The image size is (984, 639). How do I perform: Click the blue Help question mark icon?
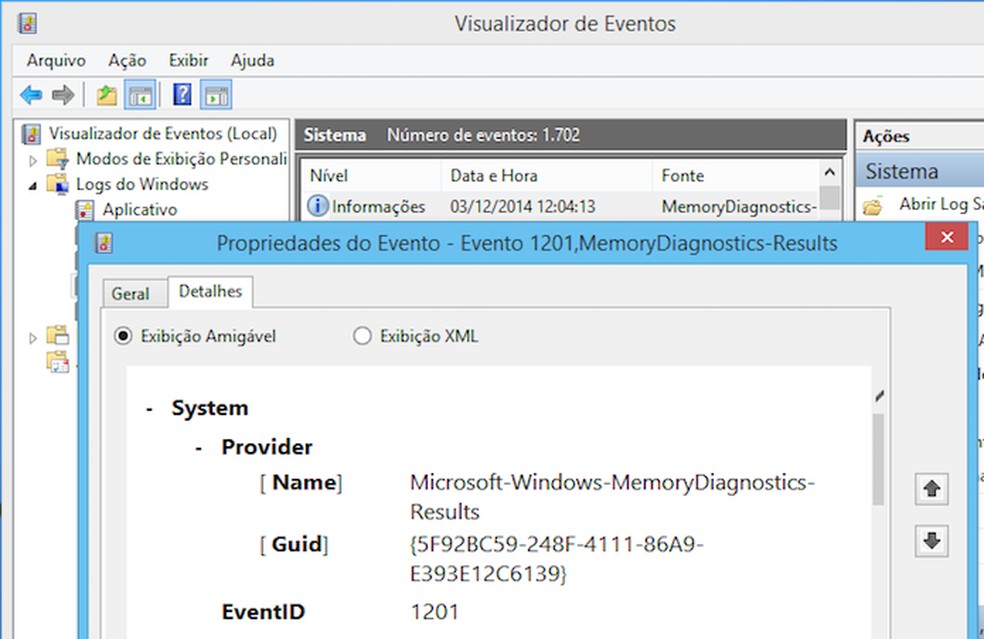[182, 95]
